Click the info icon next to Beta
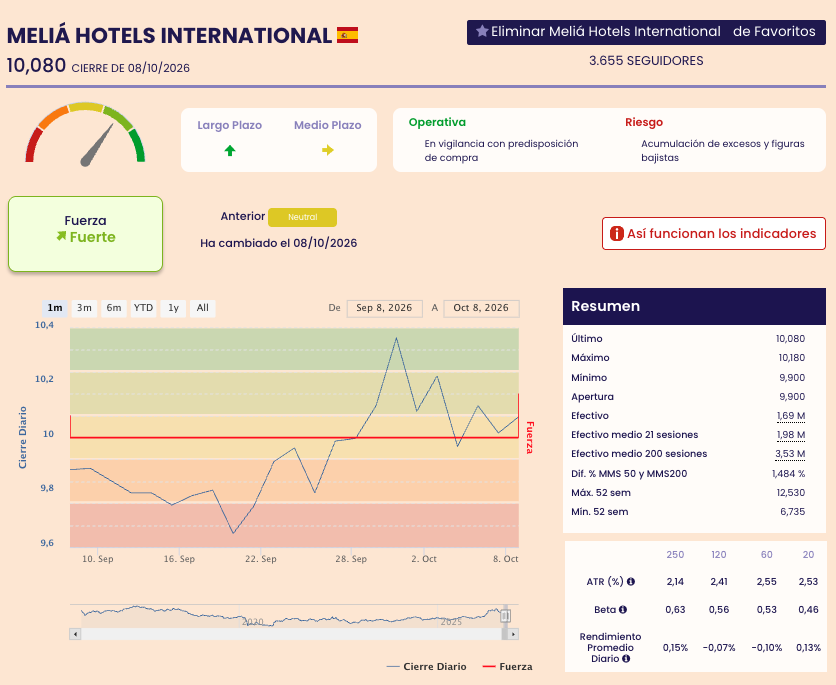Screen dimensions: 836x685 622,609
